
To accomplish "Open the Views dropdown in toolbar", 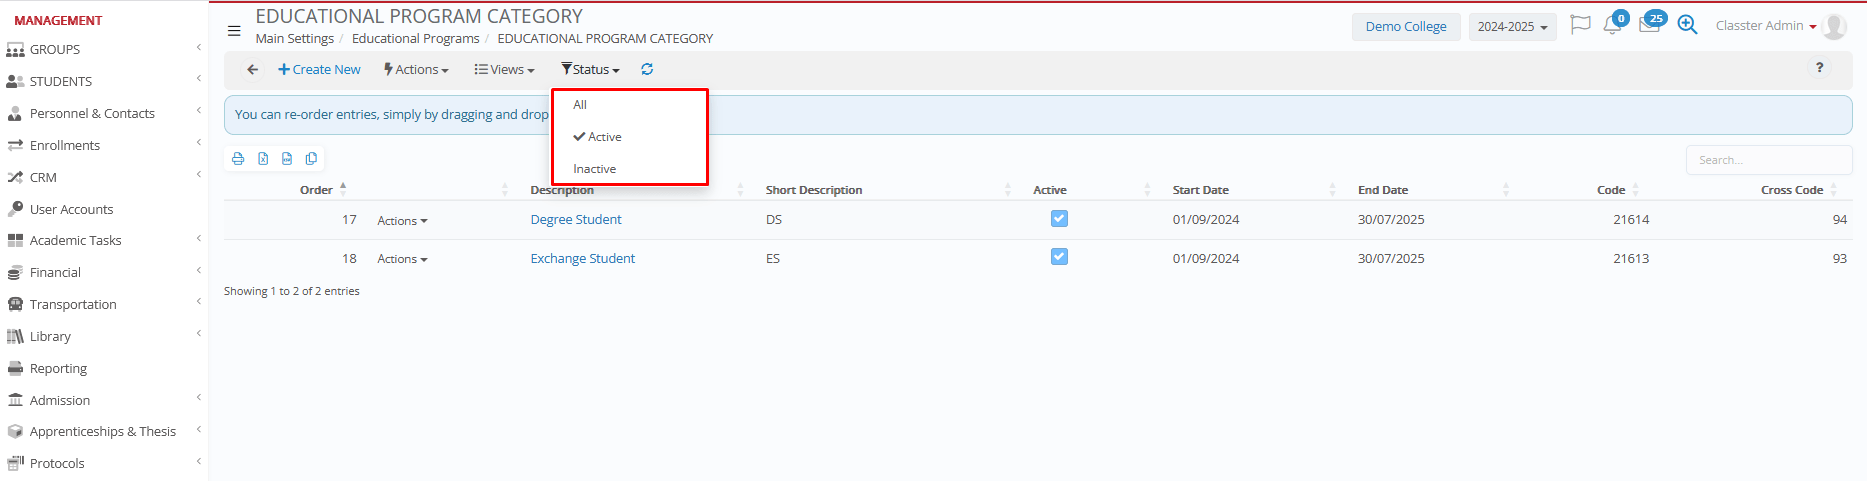I will (505, 69).
